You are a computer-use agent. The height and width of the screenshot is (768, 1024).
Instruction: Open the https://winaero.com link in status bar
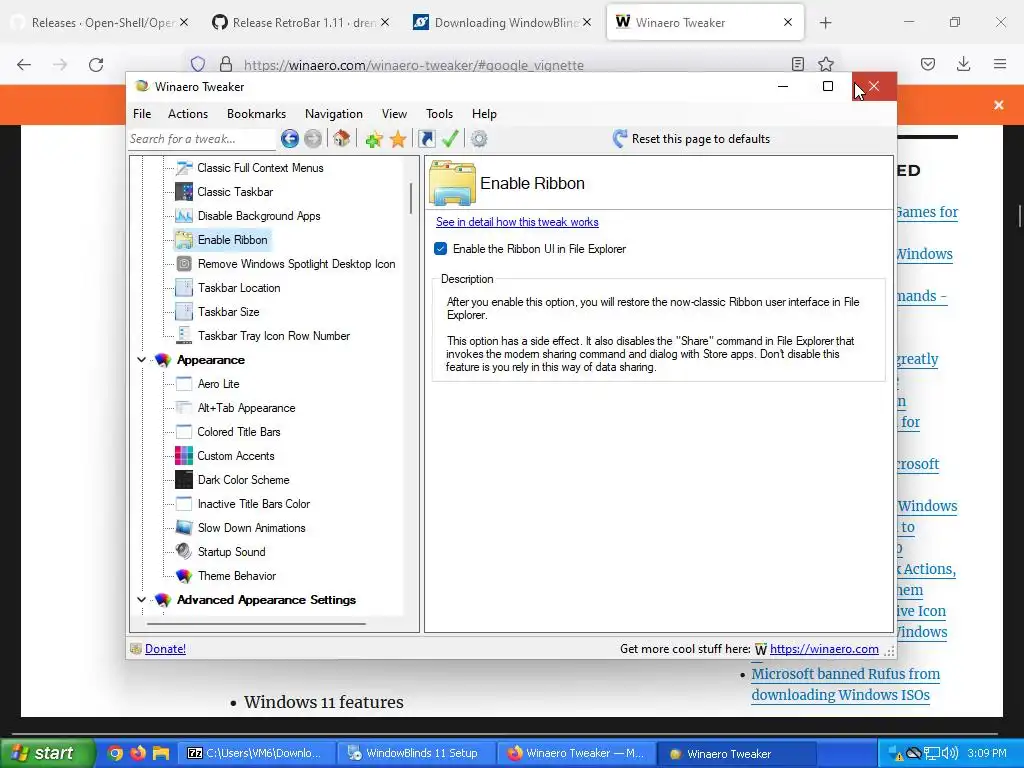[824, 648]
